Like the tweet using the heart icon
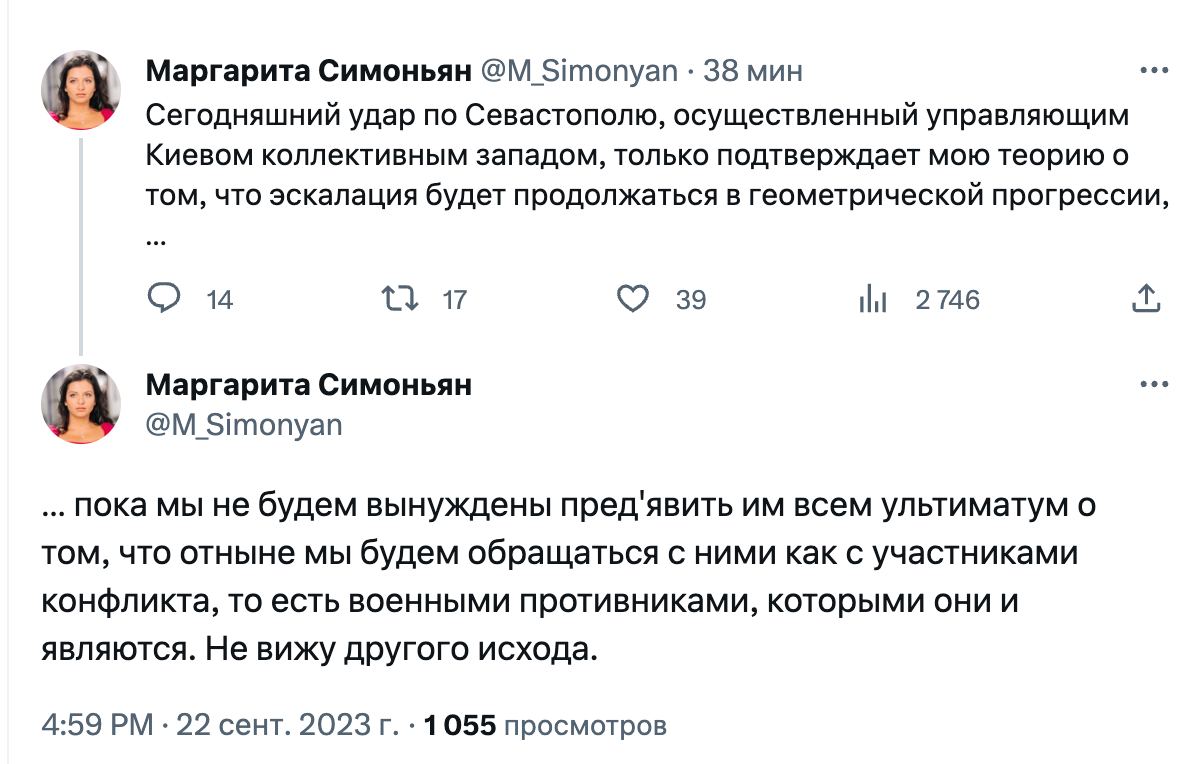The height and width of the screenshot is (764, 1202). point(632,299)
